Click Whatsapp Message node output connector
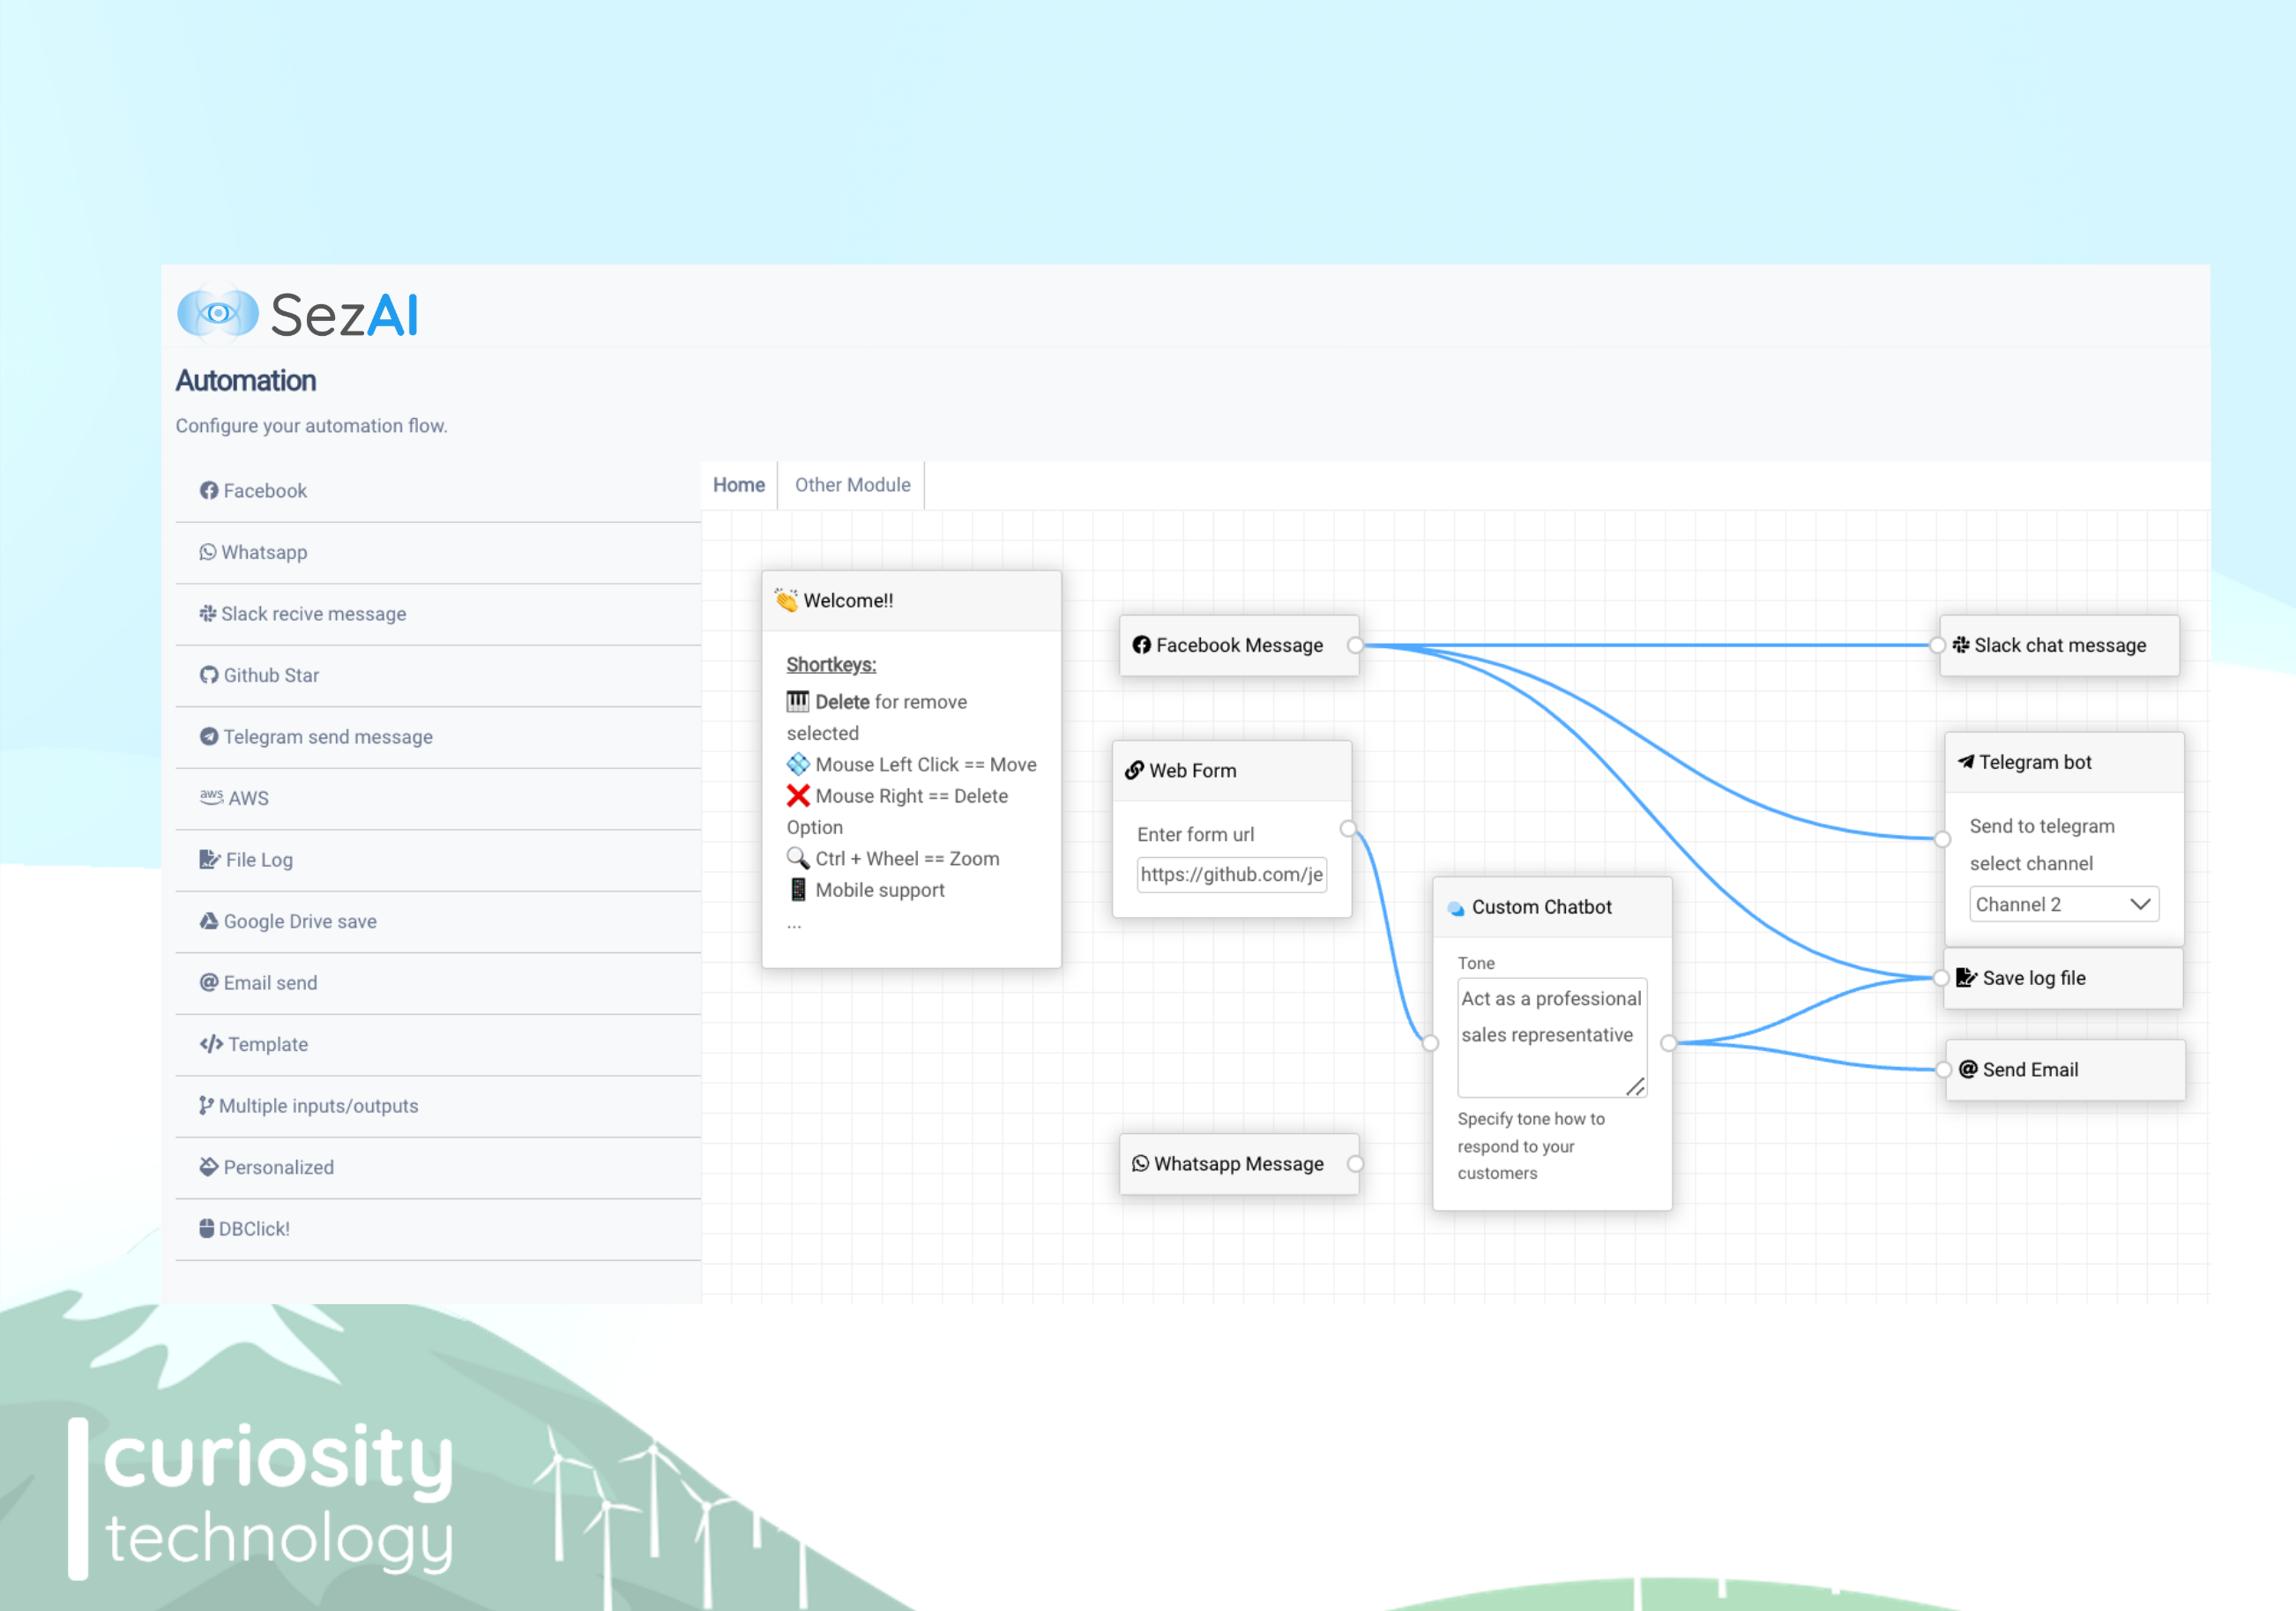 point(1355,1164)
